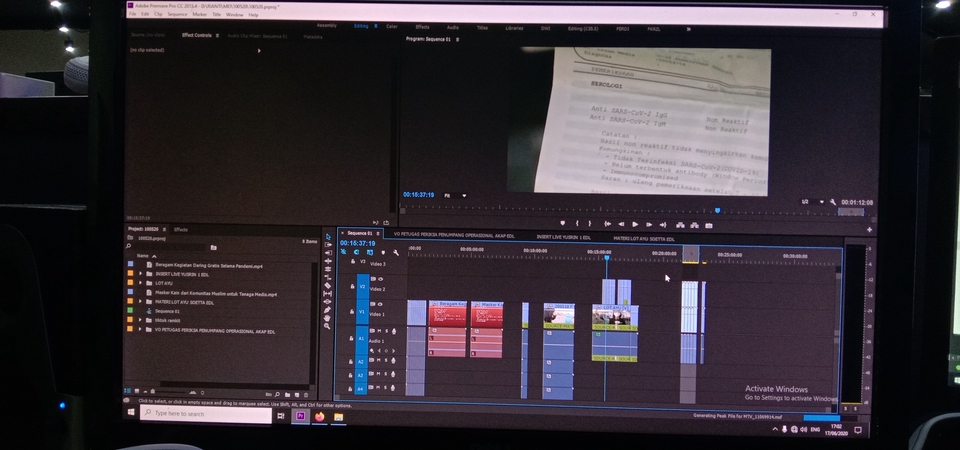Switch to the Color workspace
This screenshot has height=450, width=960.
click(x=392, y=26)
